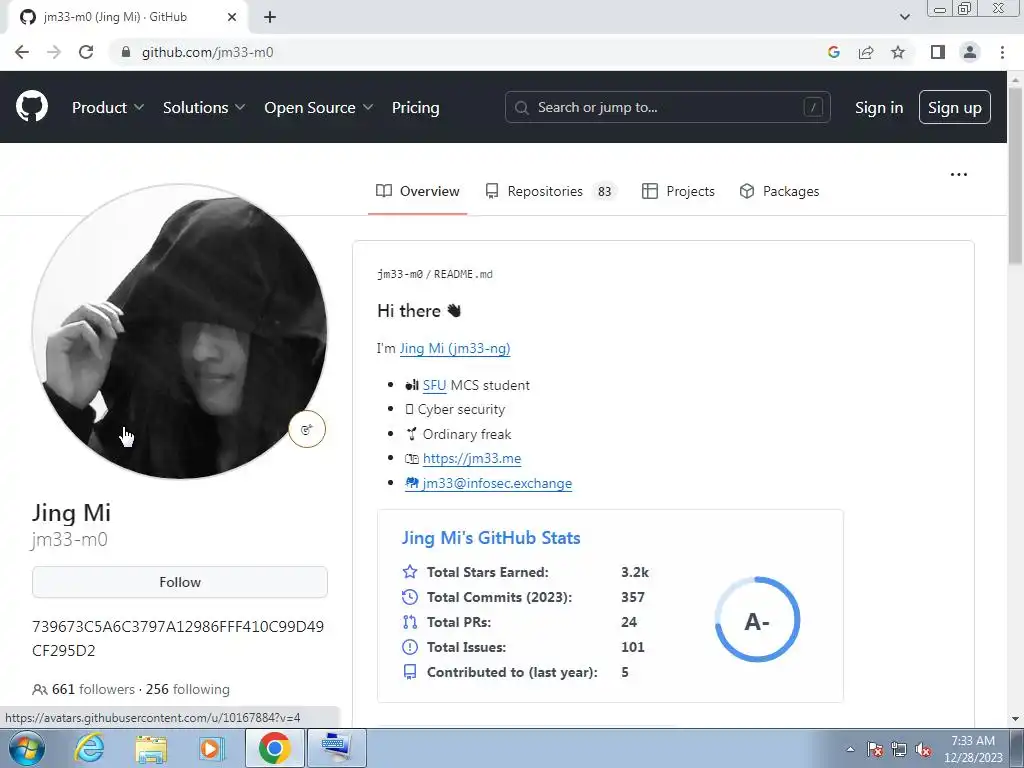Click the forward navigation arrow

[54, 52]
